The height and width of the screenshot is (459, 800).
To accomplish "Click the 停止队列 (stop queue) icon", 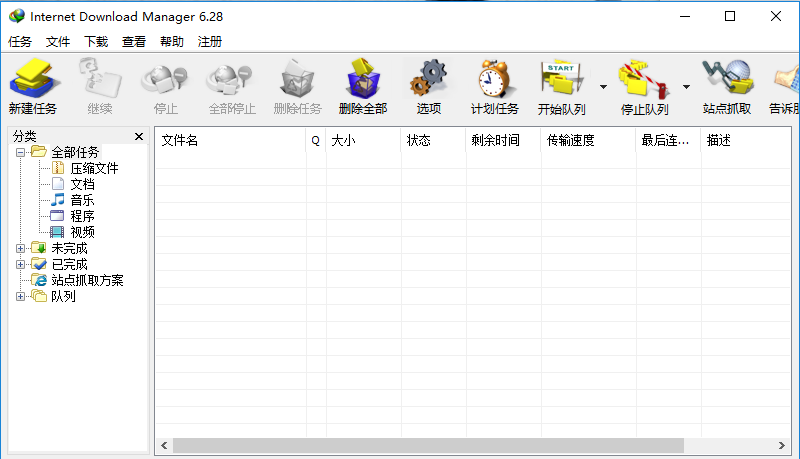I will click(x=644, y=86).
